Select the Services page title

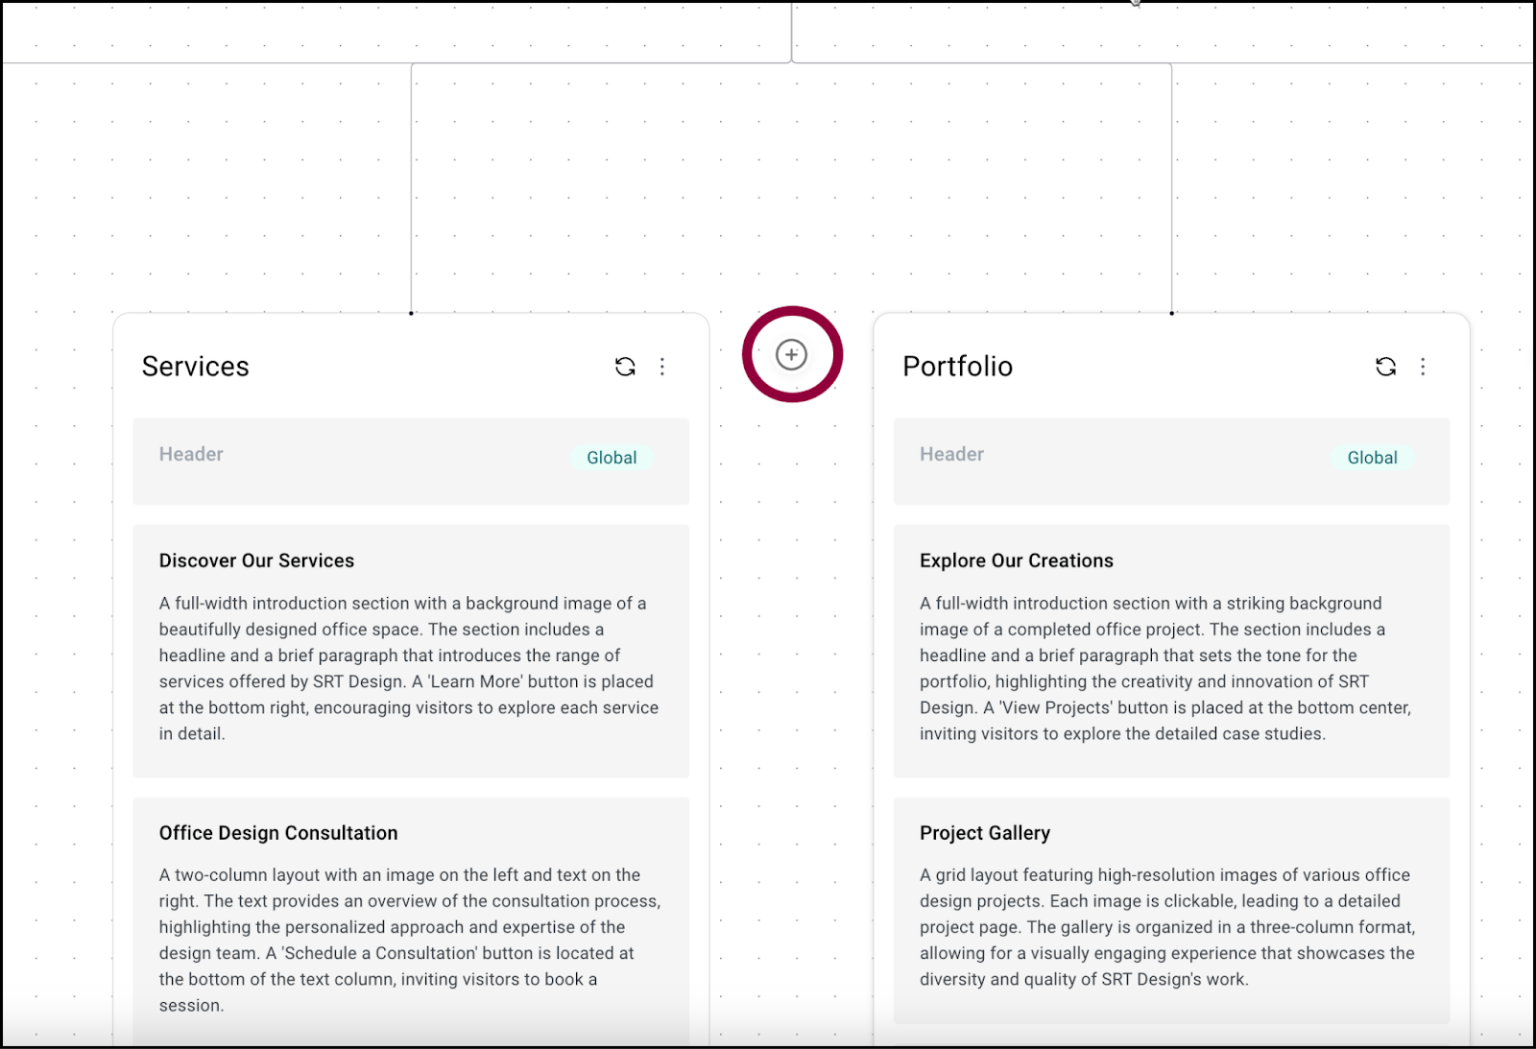[196, 366]
